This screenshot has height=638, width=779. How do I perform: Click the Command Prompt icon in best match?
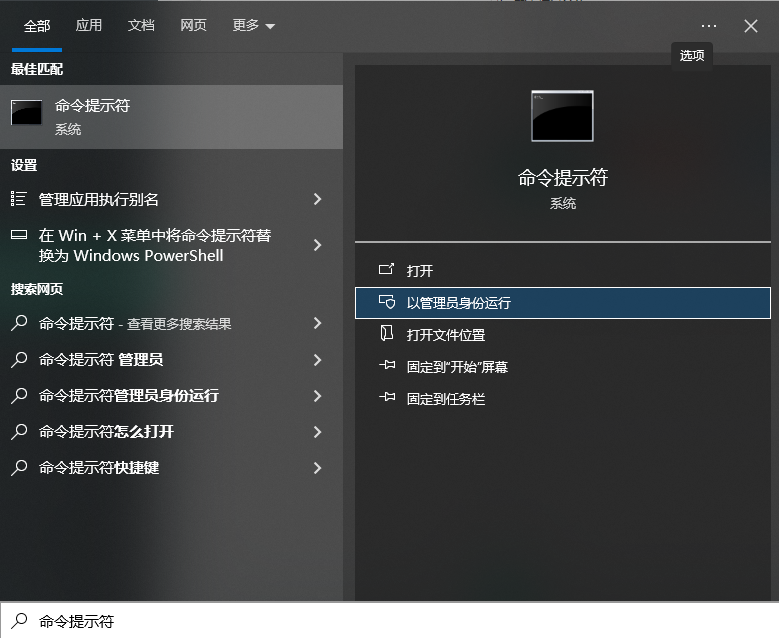(27, 114)
